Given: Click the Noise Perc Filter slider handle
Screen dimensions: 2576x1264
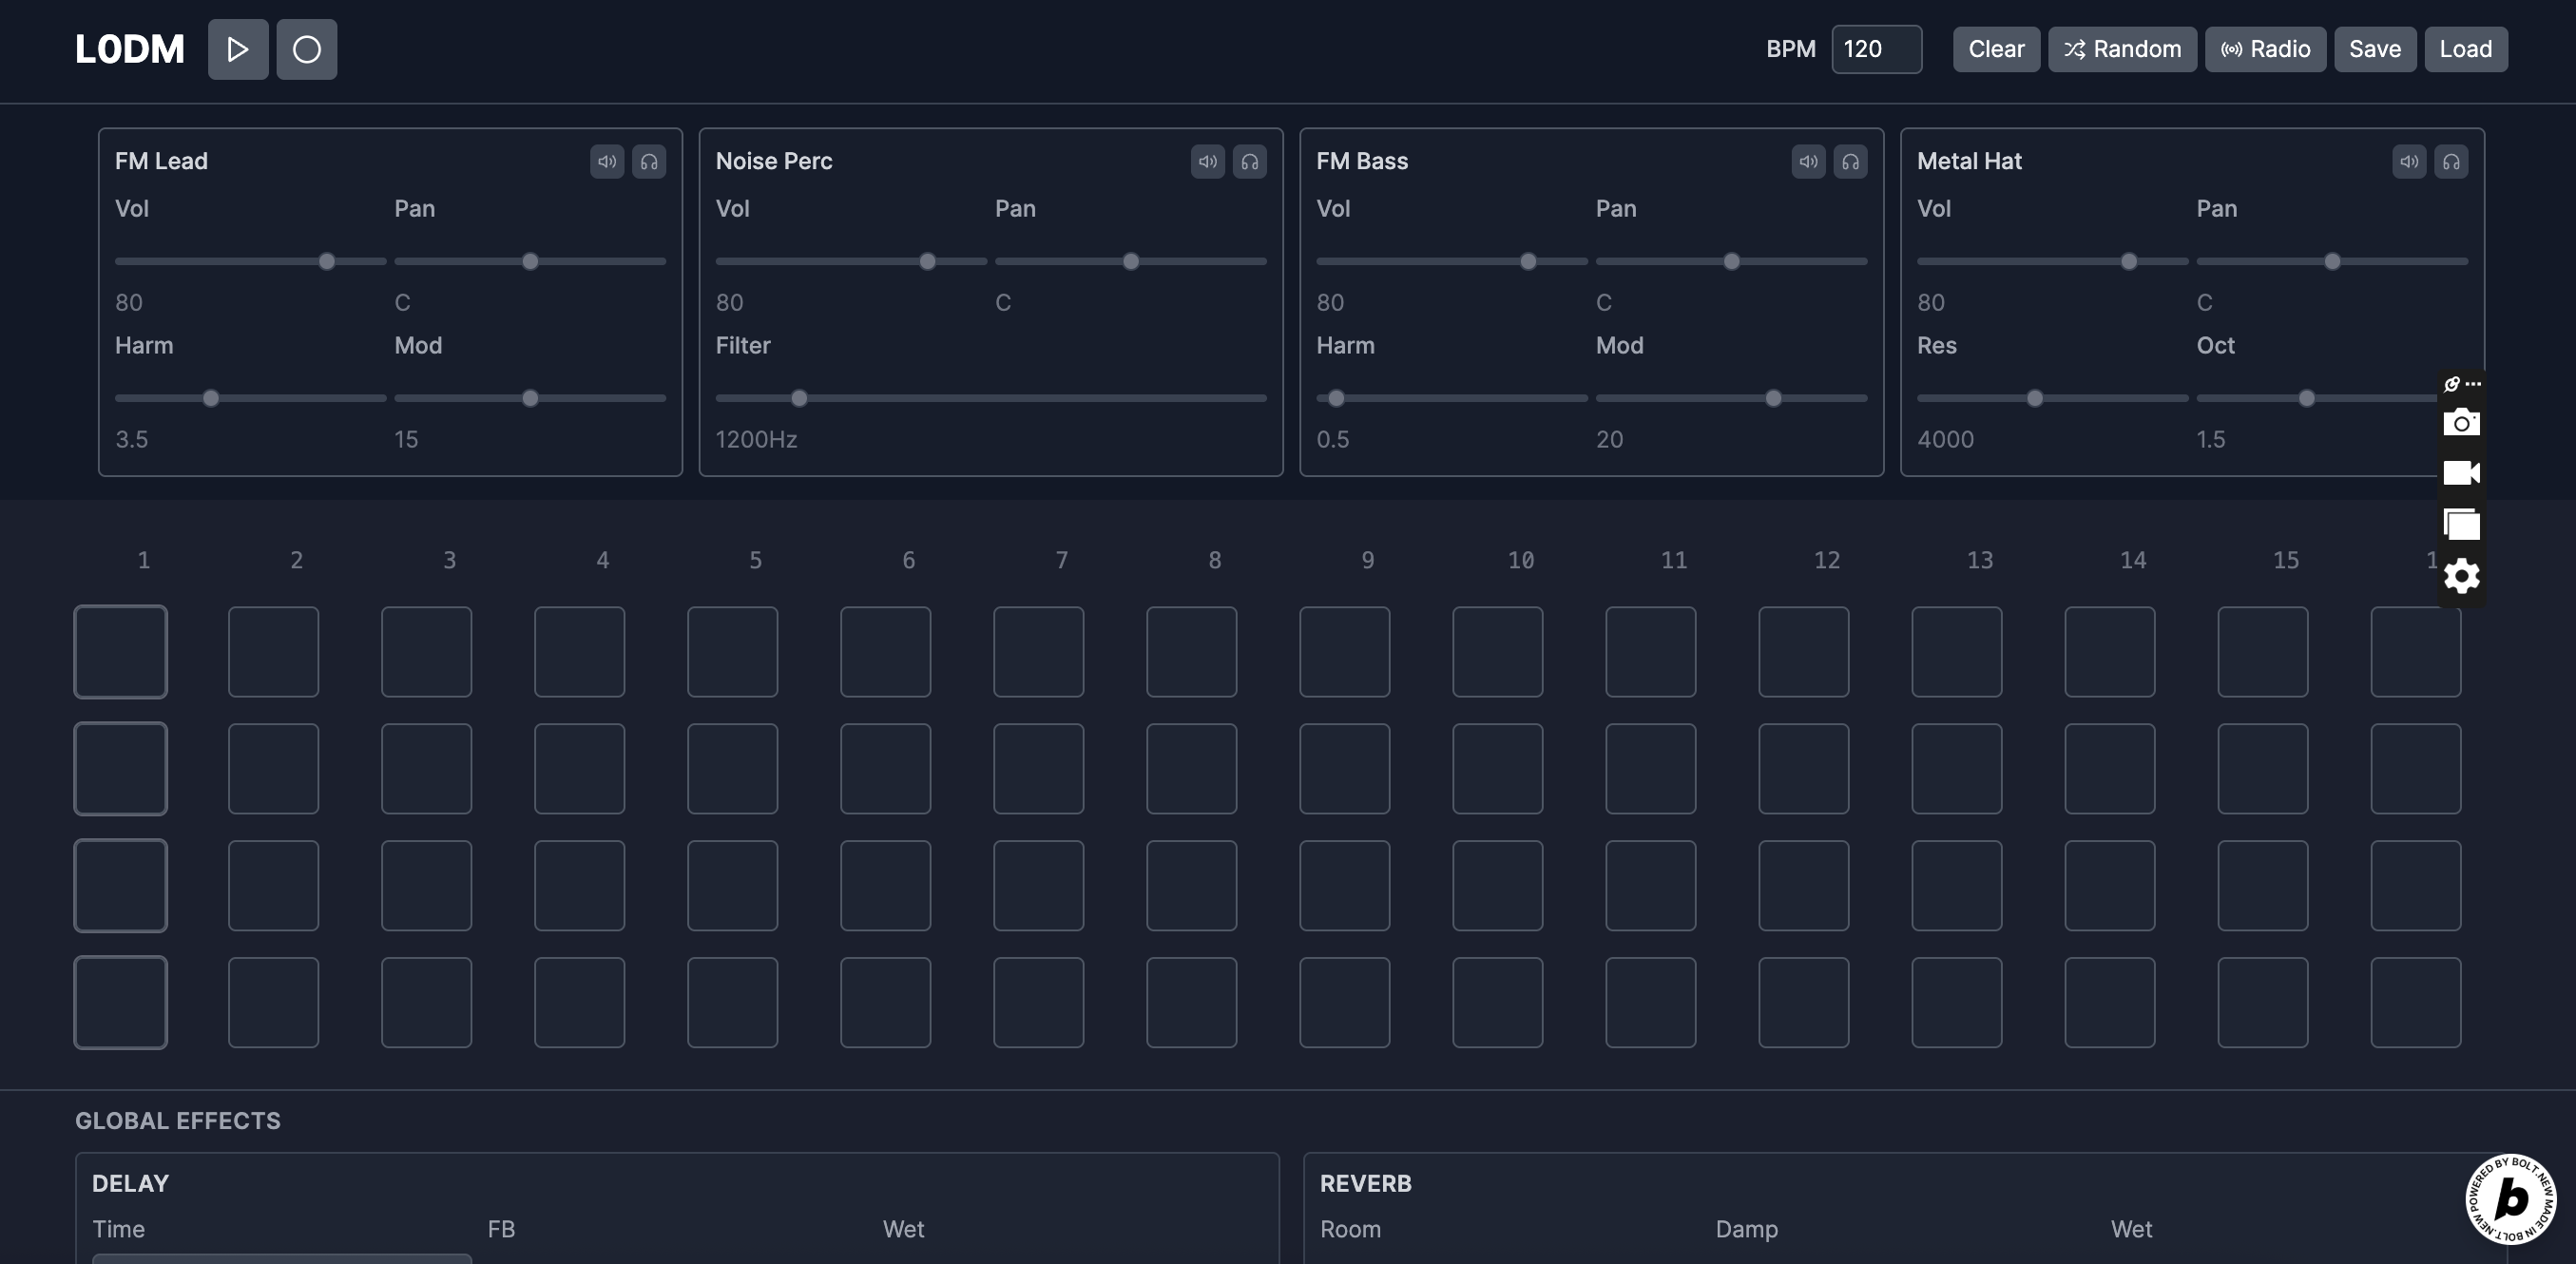Looking at the screenshot, I should click(798, 398).
